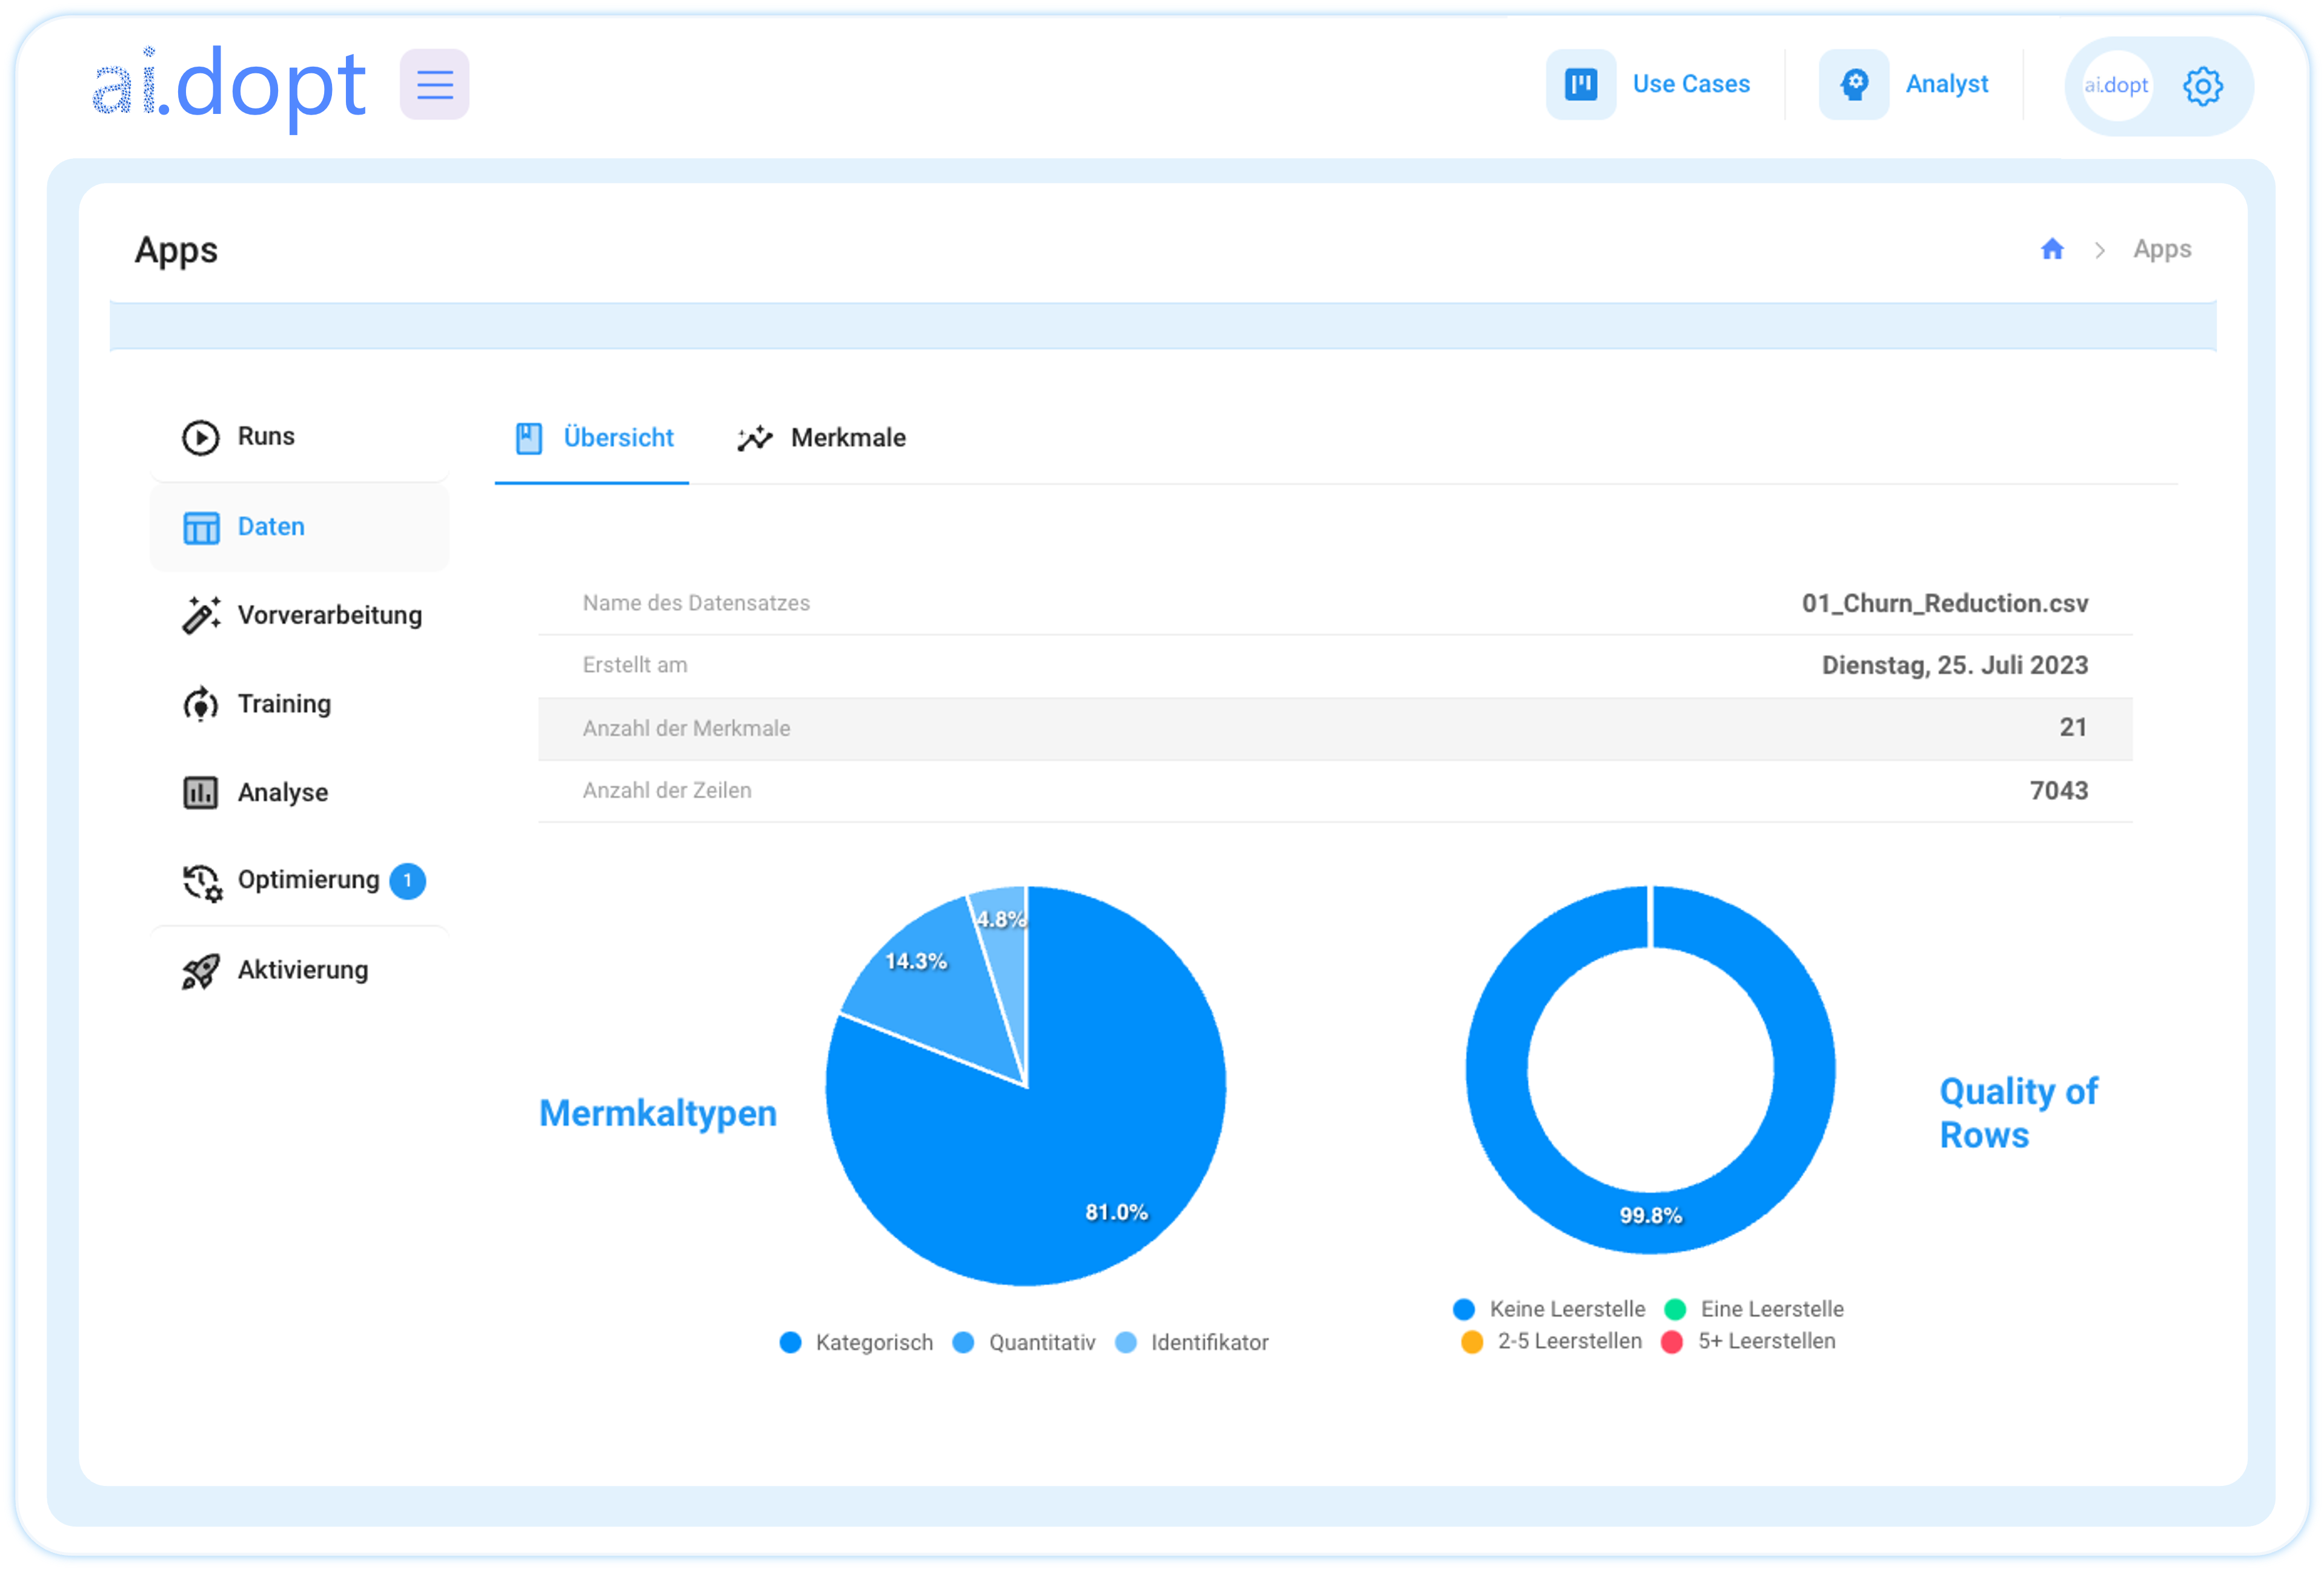
Task: Click the Anzahl der Zeilen label
Action: point(667,790)
